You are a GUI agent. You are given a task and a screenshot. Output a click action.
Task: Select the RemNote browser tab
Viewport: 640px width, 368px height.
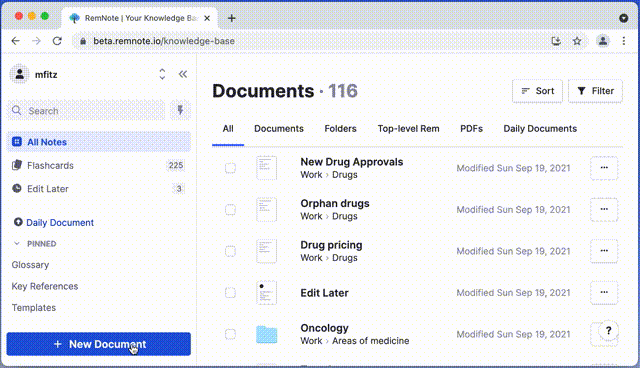click(140, 18)
